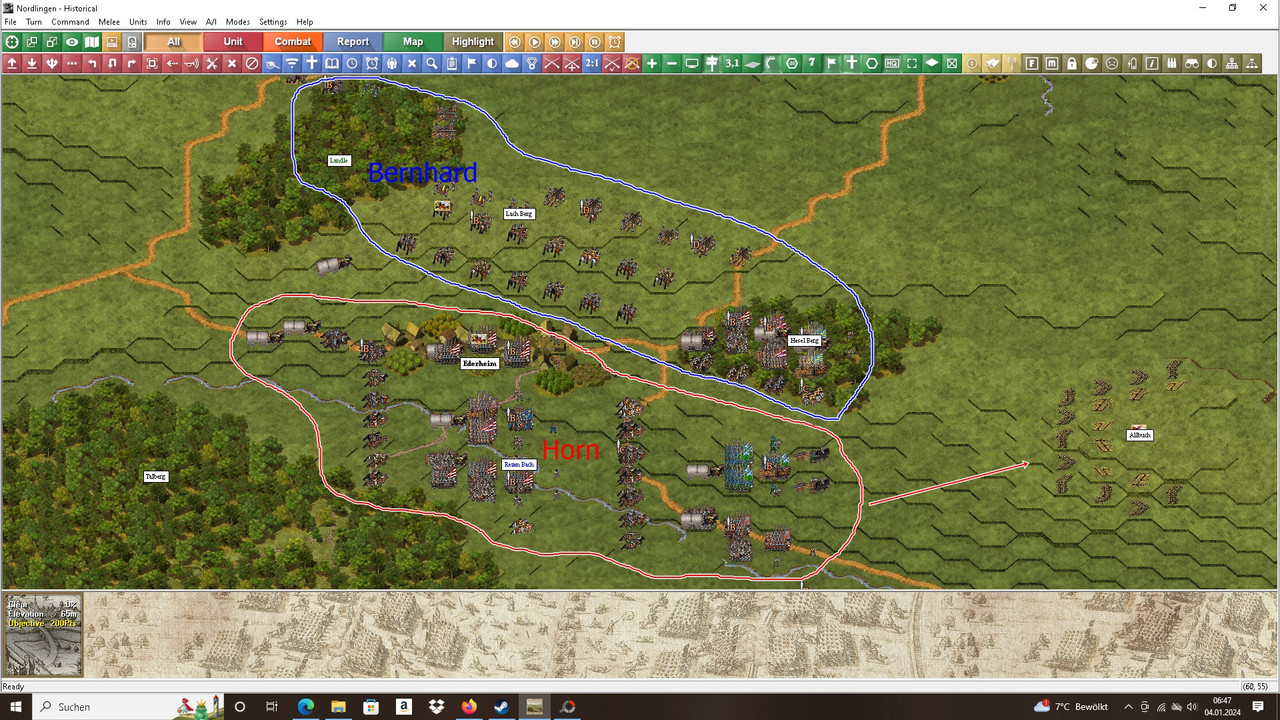Click the Ederheim map label
Viewport: 1280px width, 720px height.
[480, 364]
